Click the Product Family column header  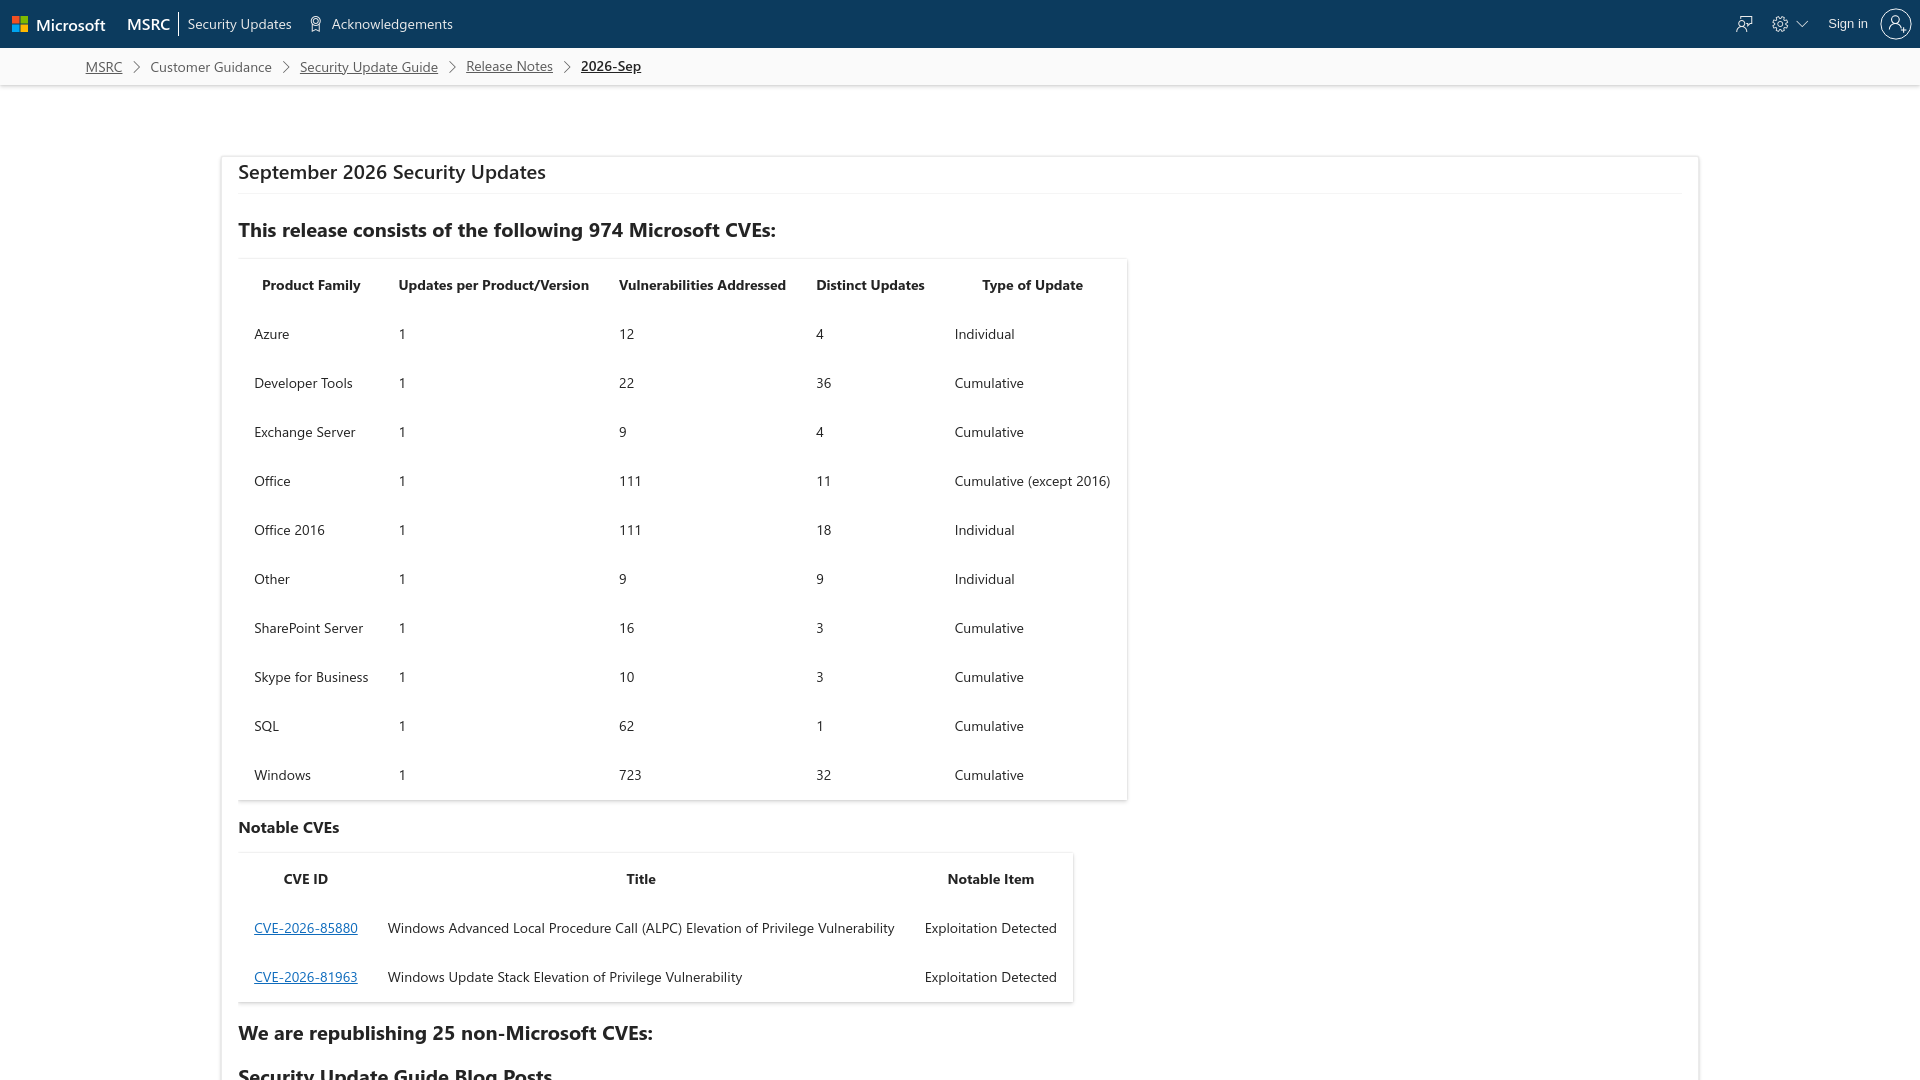pyautogui.click(x=311, y=285)
